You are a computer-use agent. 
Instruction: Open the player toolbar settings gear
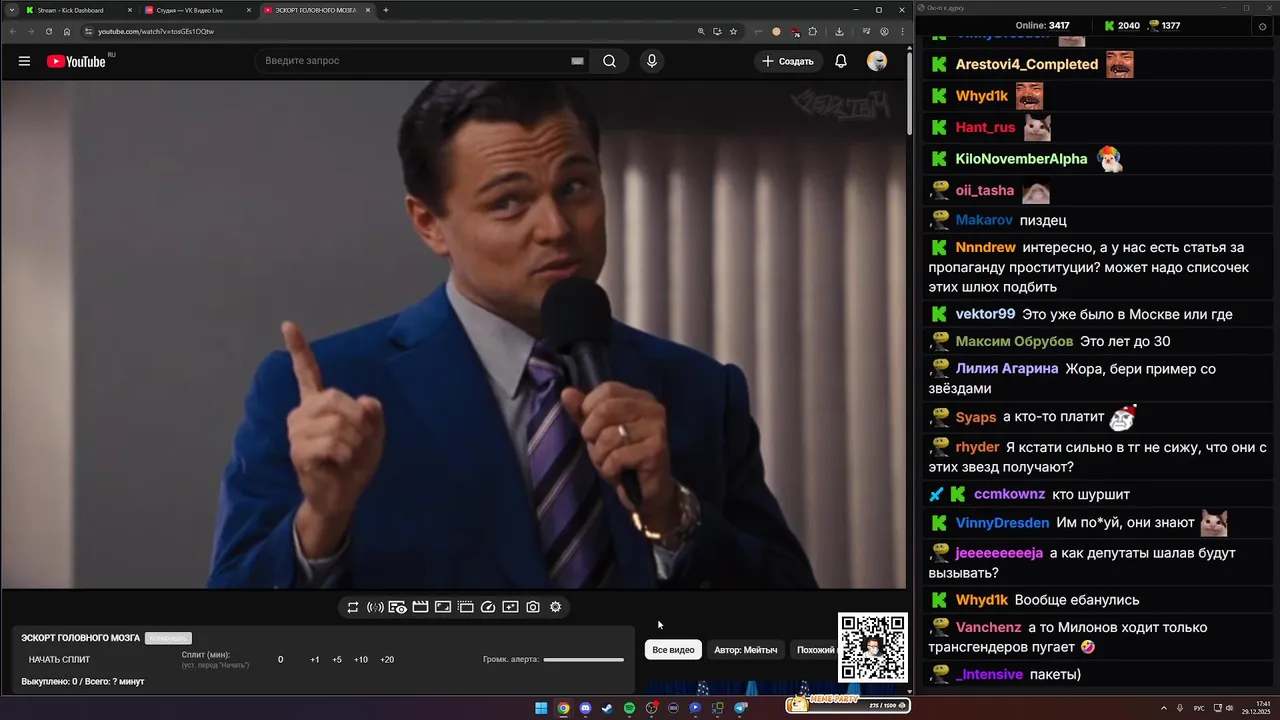click(555, 607)
